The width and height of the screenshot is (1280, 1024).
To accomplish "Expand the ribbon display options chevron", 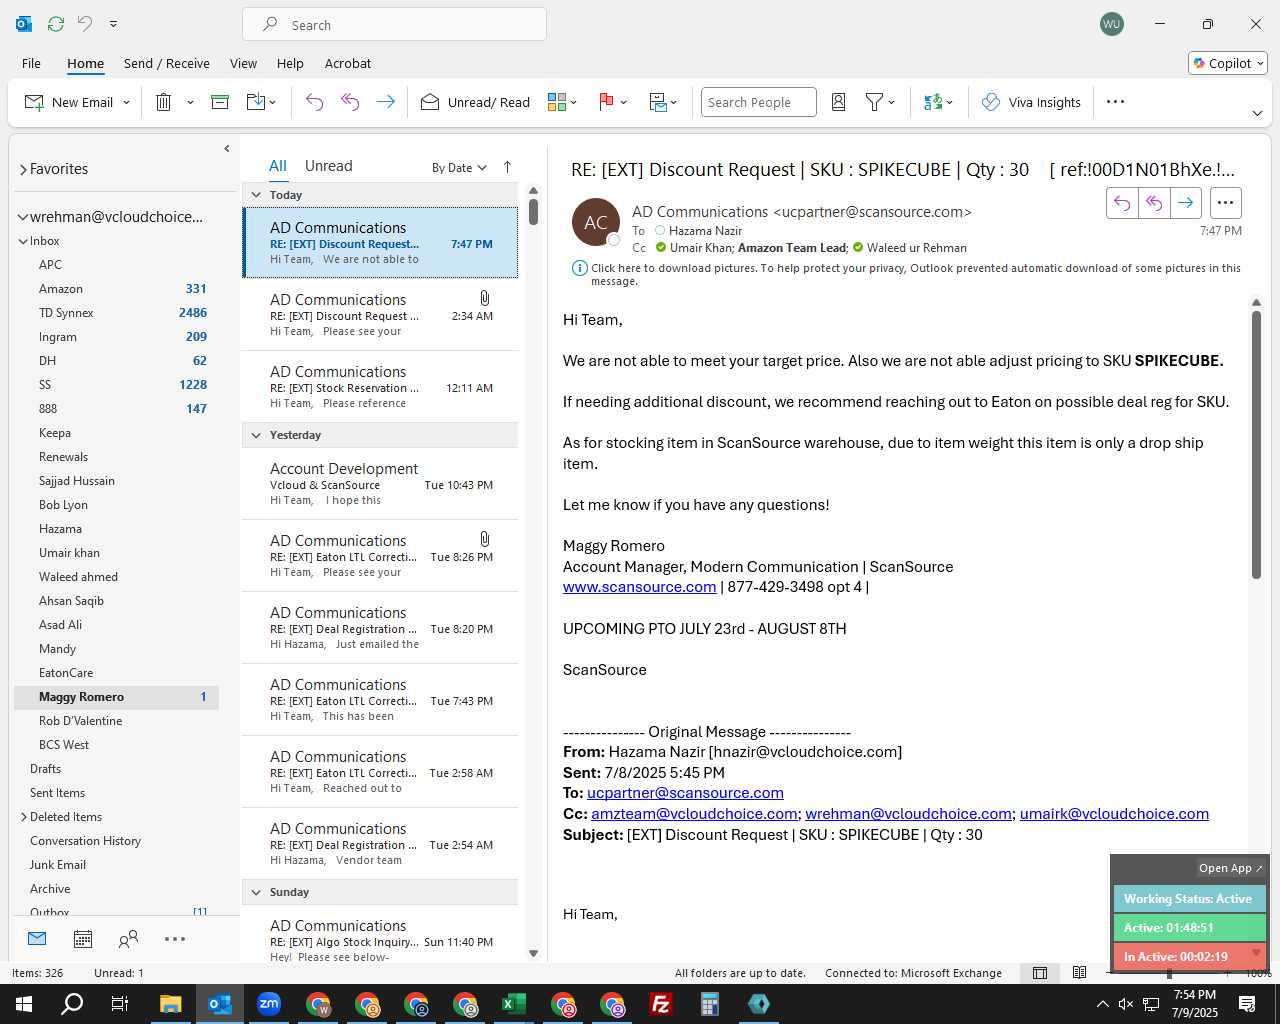I will [1257, 113].
